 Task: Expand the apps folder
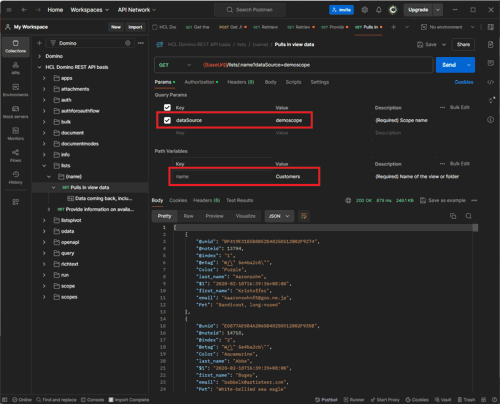pyautogui.click(x=44, y=78)
